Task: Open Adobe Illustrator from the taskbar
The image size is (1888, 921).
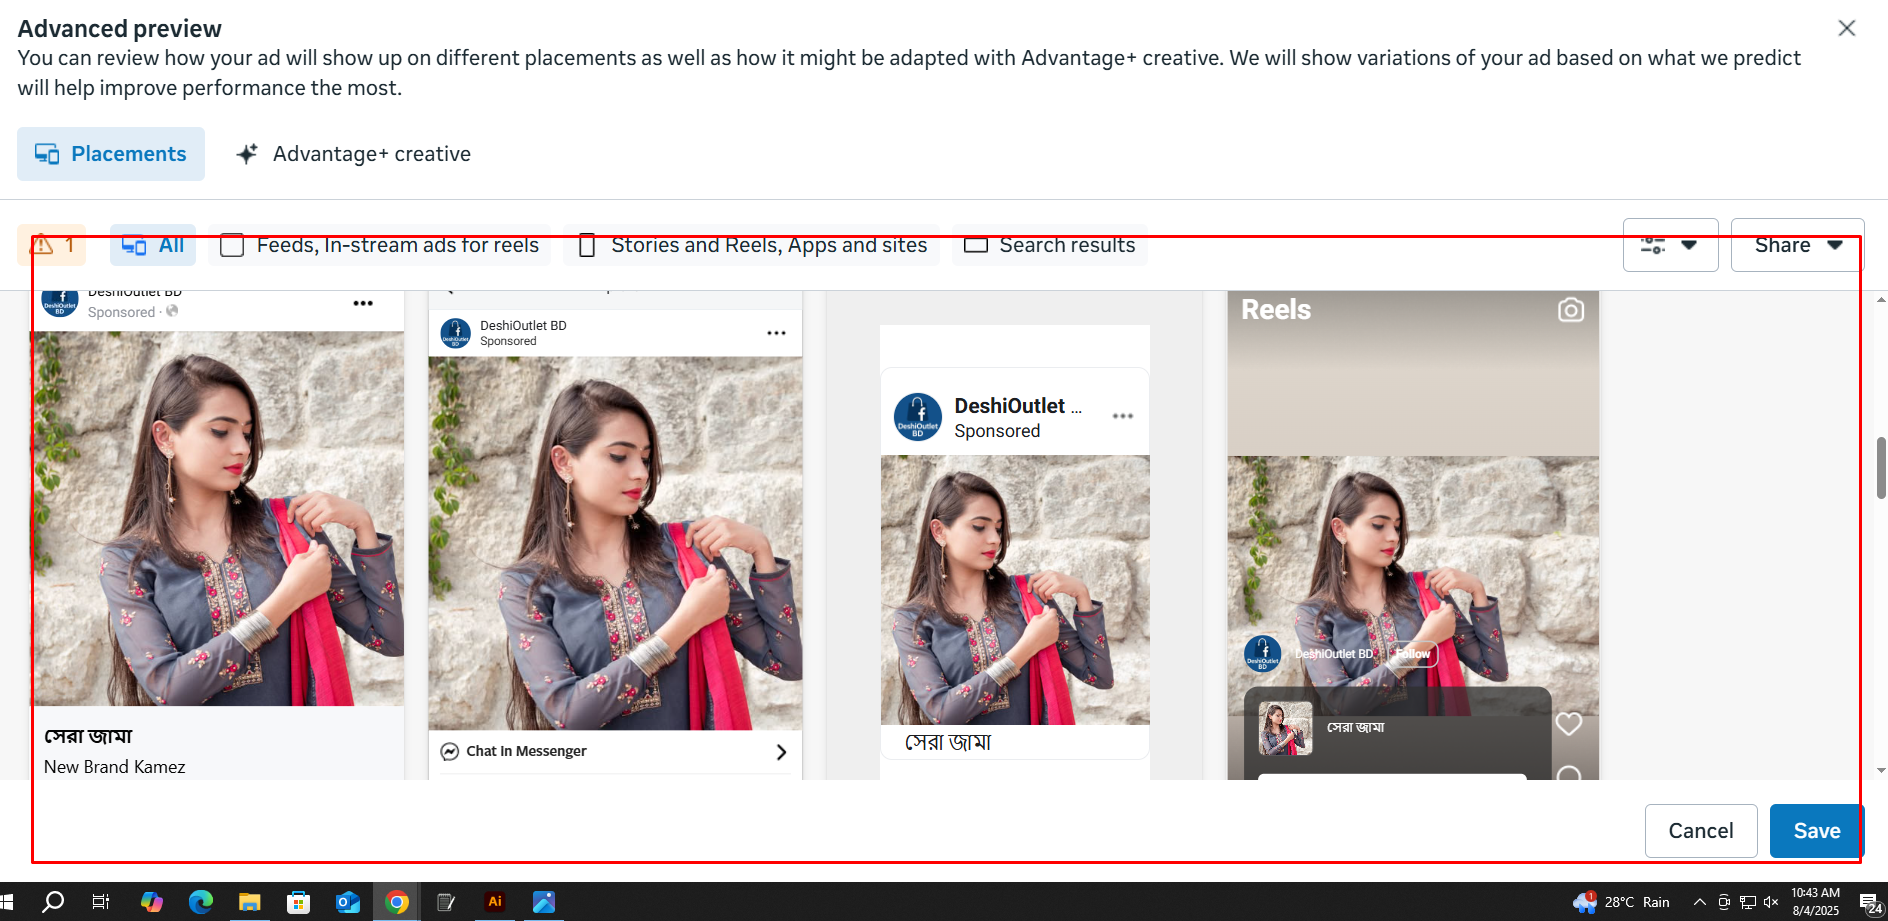Action: pos(494,902)
